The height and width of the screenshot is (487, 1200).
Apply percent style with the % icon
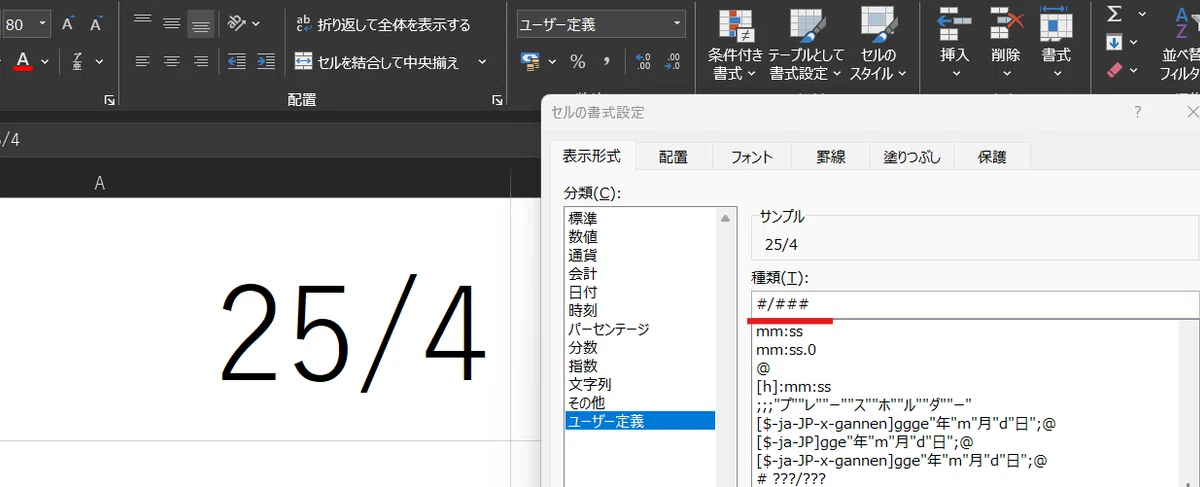point(578,62)
